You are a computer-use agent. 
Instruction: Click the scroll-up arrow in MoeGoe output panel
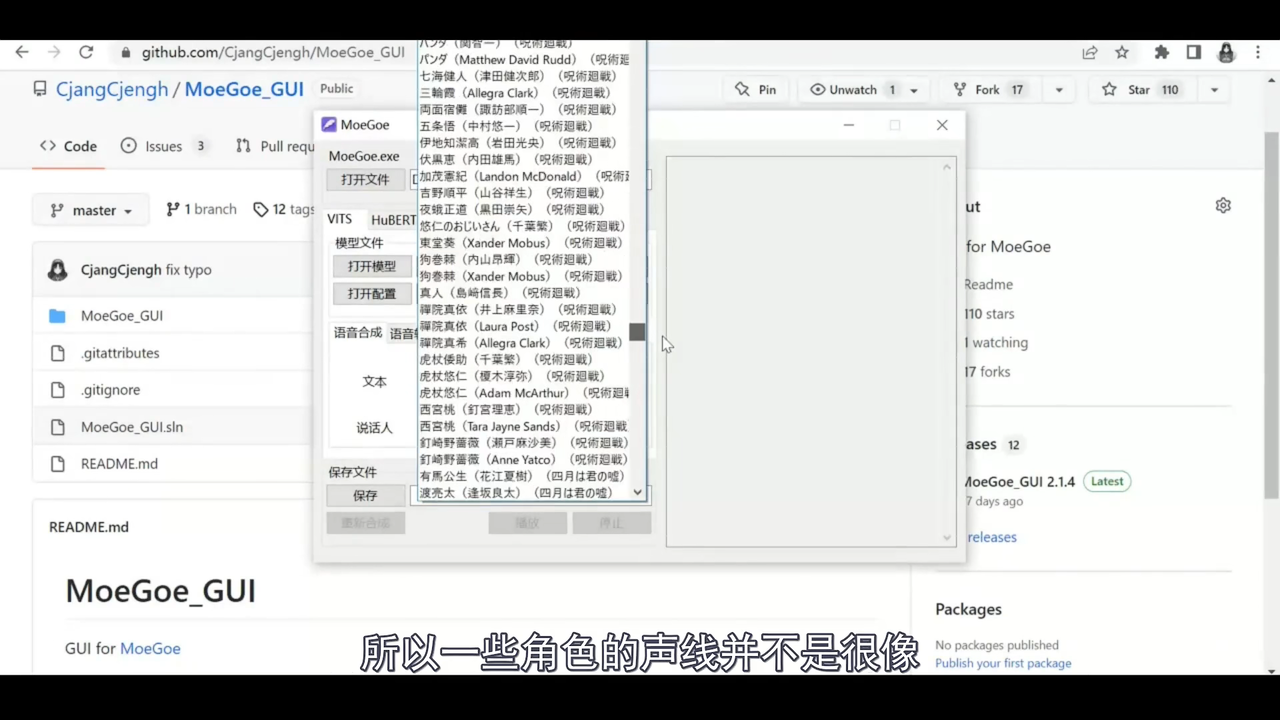[x=947, y=166]
